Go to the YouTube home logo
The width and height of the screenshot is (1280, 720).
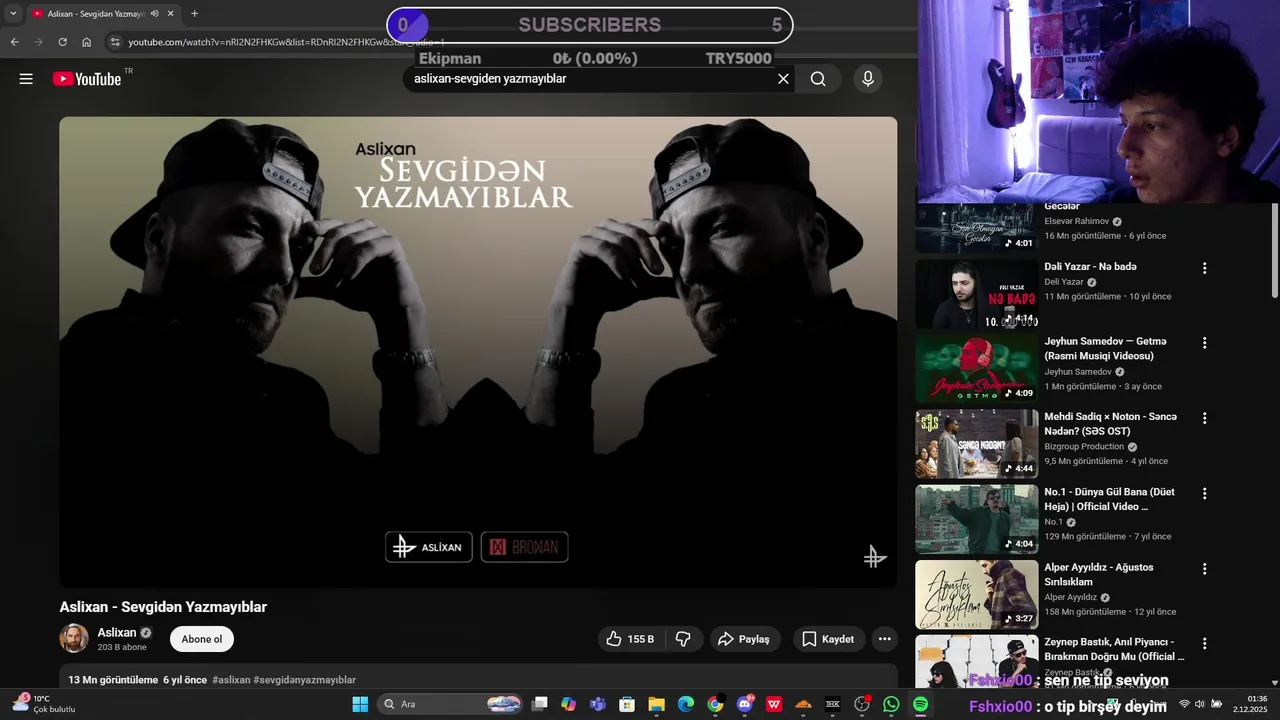(x=87, y=79)
